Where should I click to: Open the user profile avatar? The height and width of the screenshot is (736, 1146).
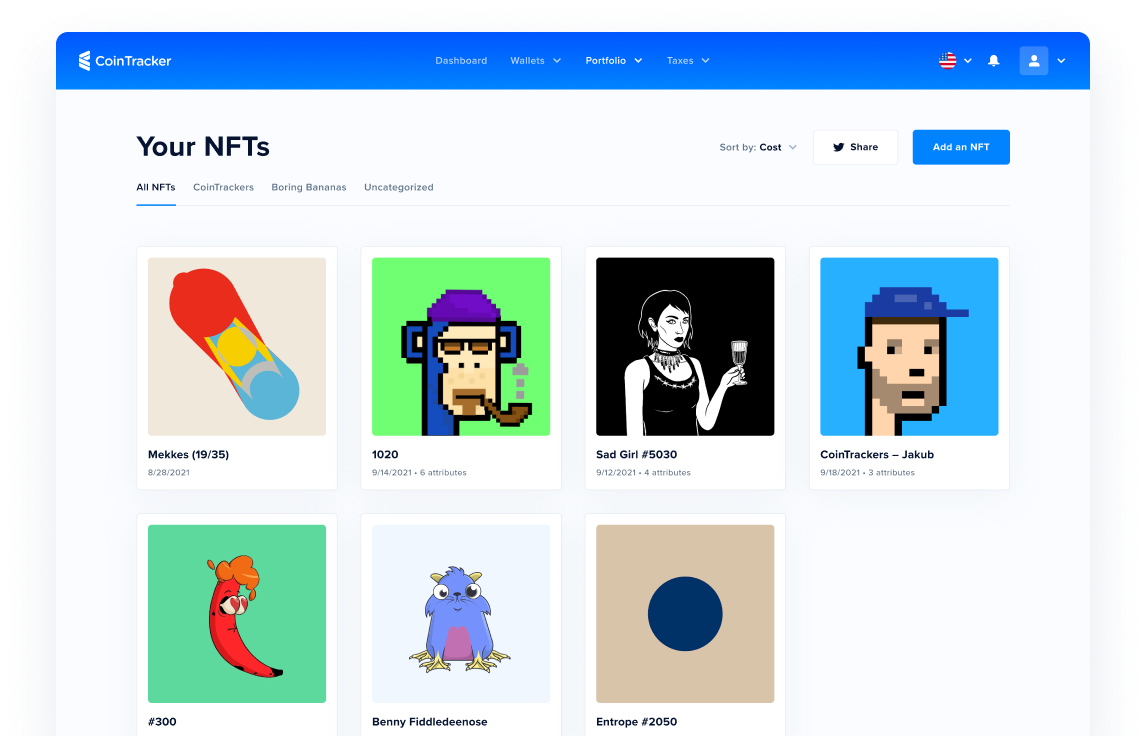(x=1033, y=61)
